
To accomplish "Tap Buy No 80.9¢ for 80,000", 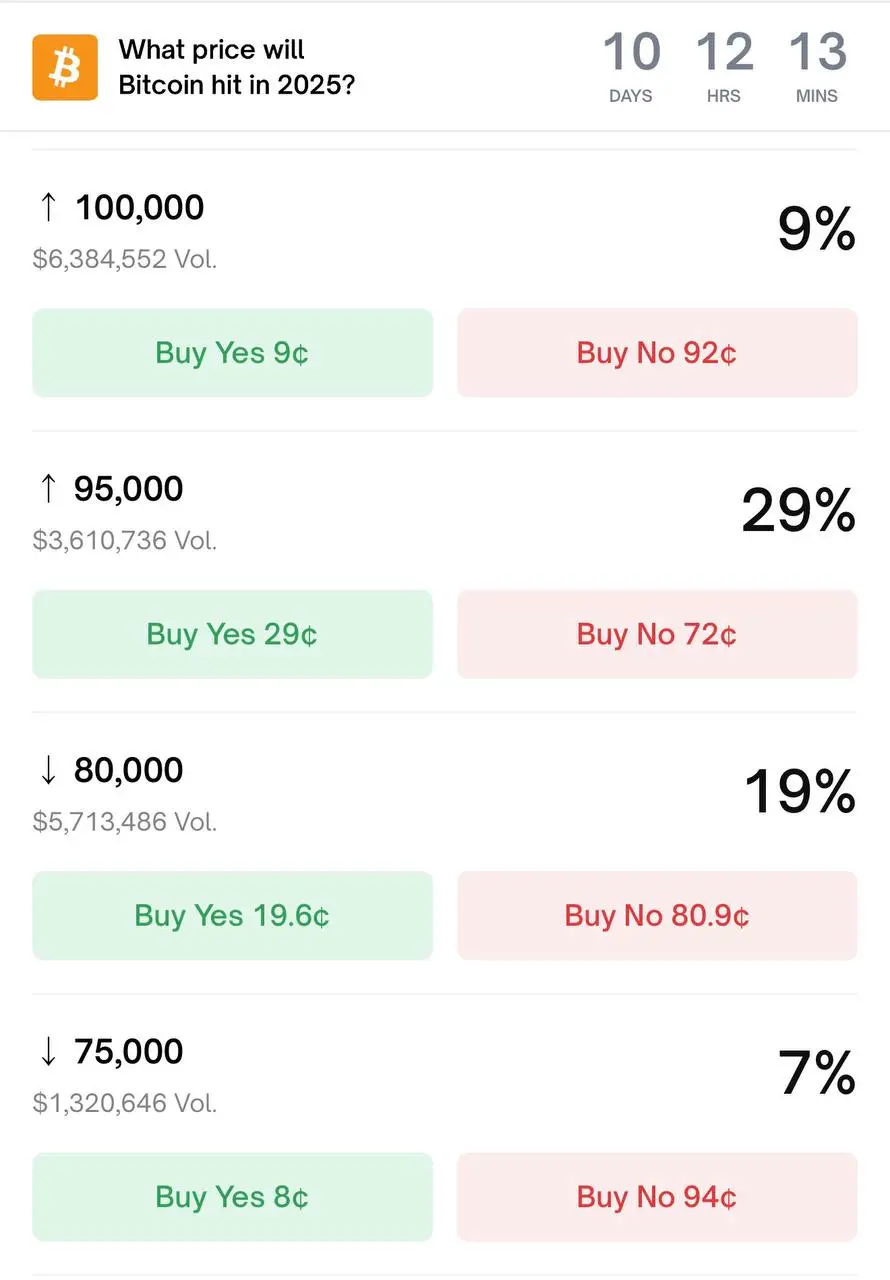I will [657, 915].
